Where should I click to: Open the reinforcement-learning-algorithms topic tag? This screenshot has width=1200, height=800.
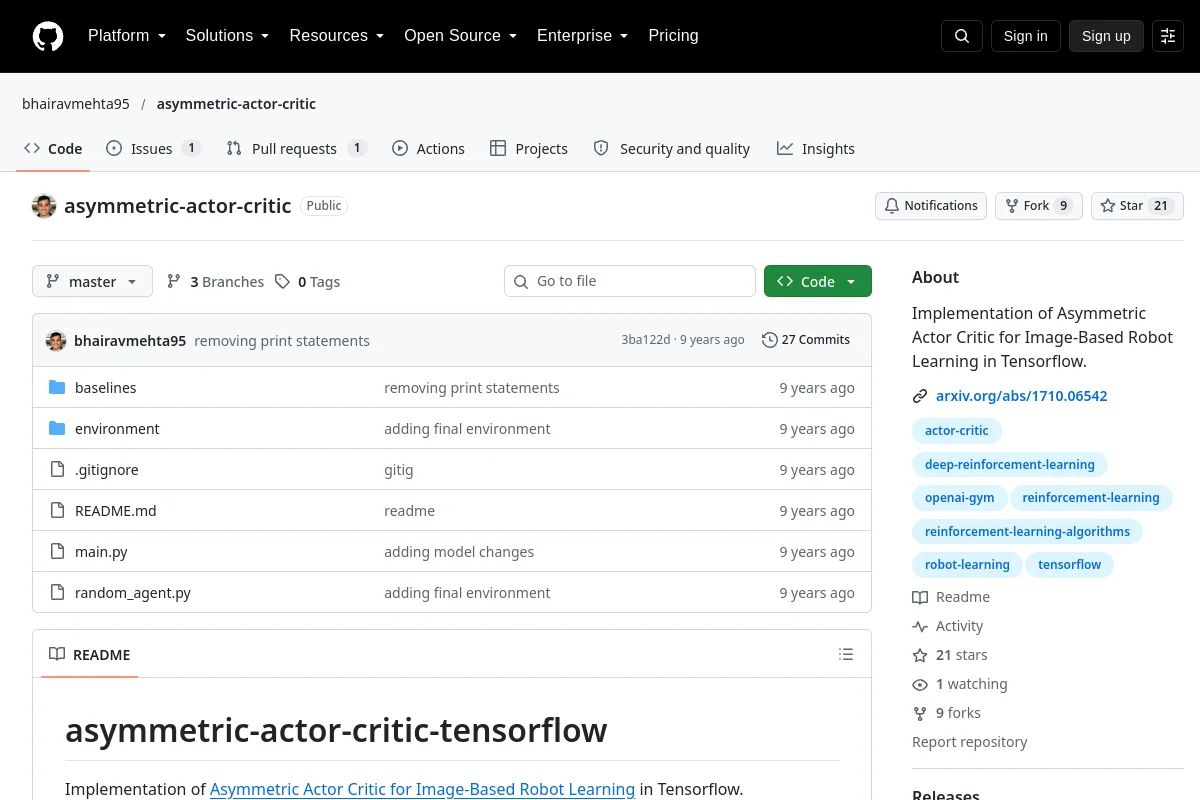[1027, 532]
